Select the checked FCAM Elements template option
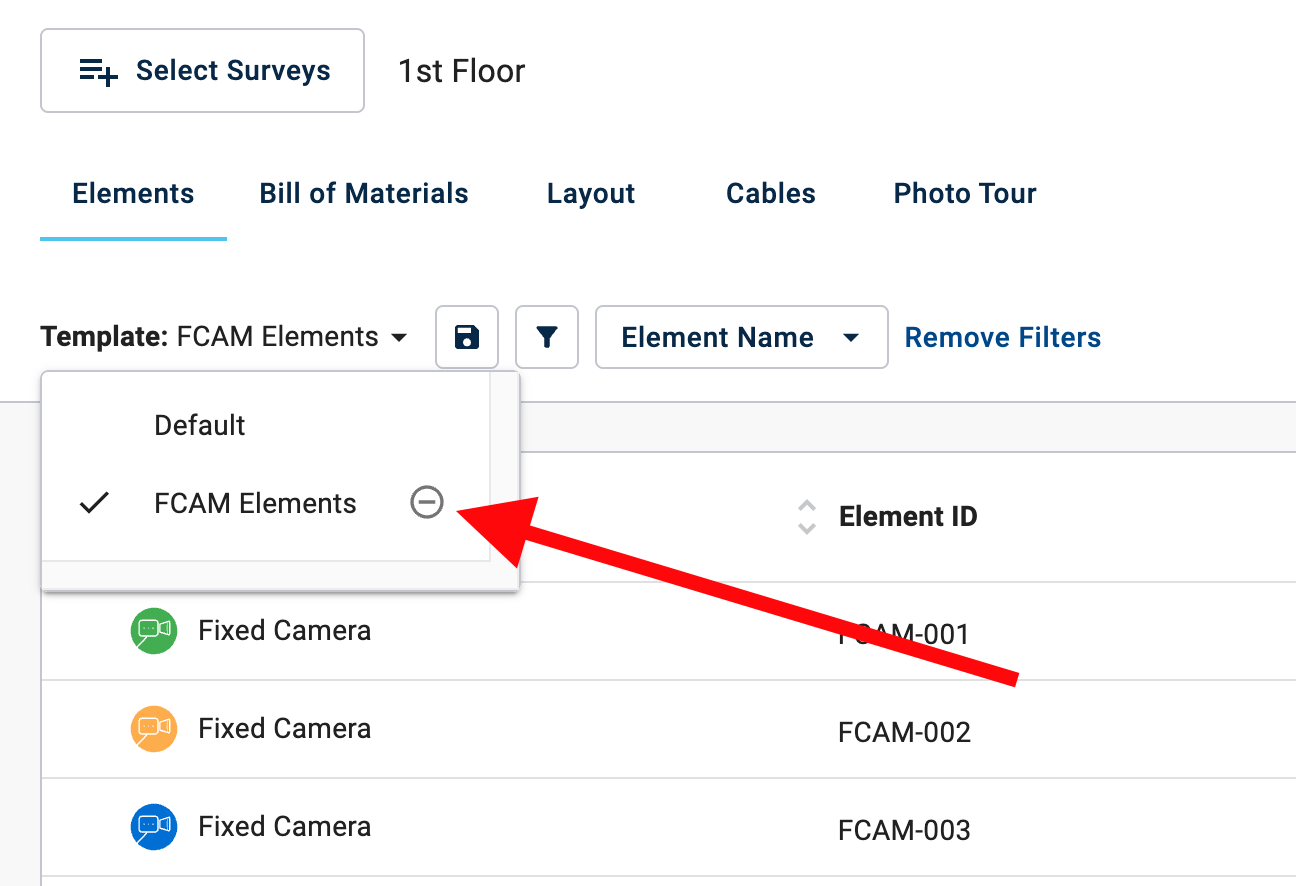Screen dimensions: 1296x886 click(254, 503)
